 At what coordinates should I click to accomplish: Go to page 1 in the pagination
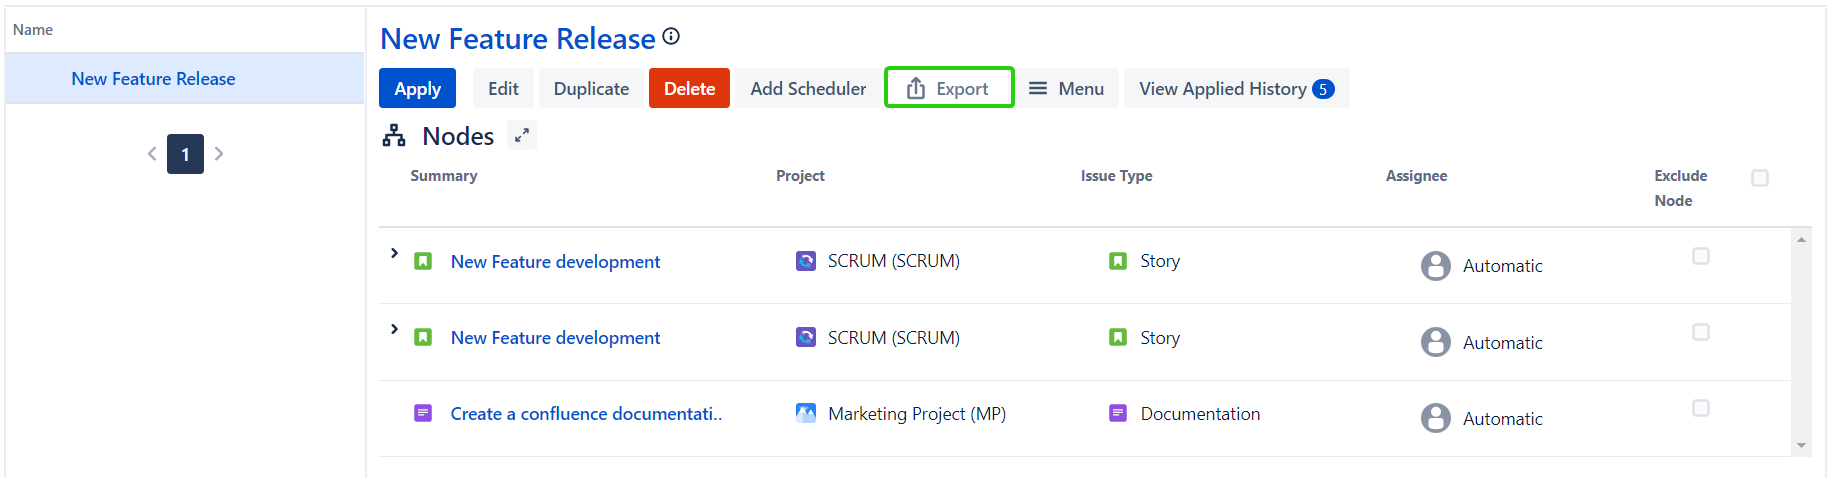185,154
